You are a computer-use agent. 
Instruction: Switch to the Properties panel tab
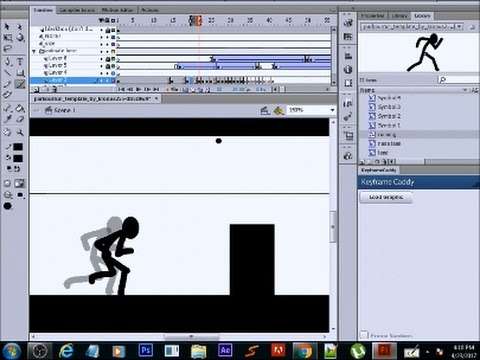373,16
